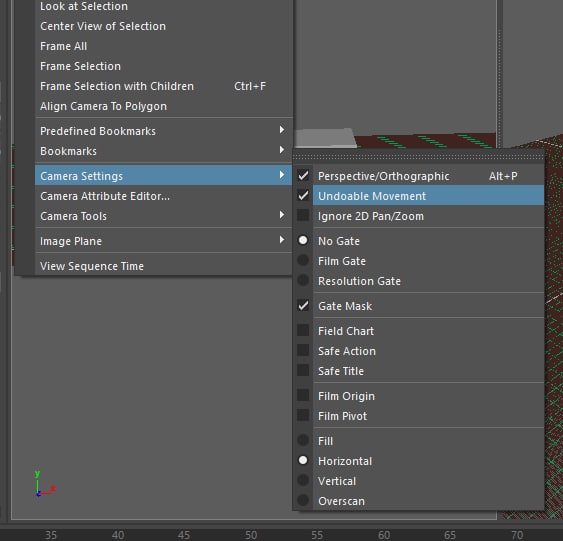
Task: Click frame 65 on the time slider
Action: pyautogui.click(x=450, y=535)
